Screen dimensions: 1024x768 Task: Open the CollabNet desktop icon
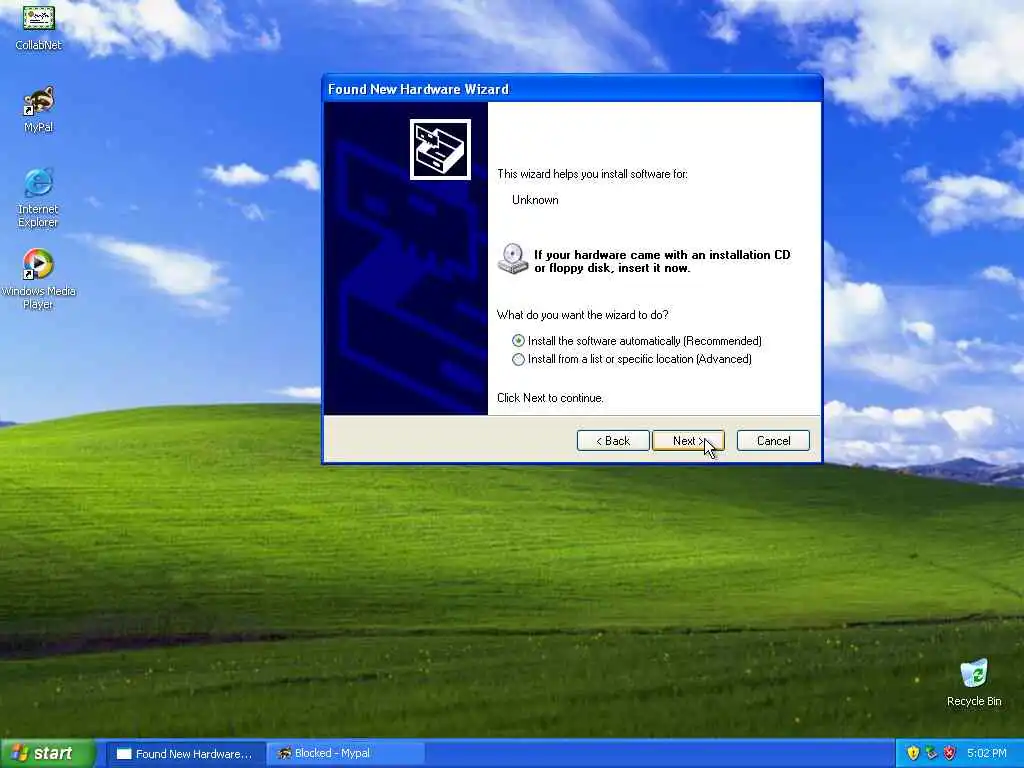[39, 26]
